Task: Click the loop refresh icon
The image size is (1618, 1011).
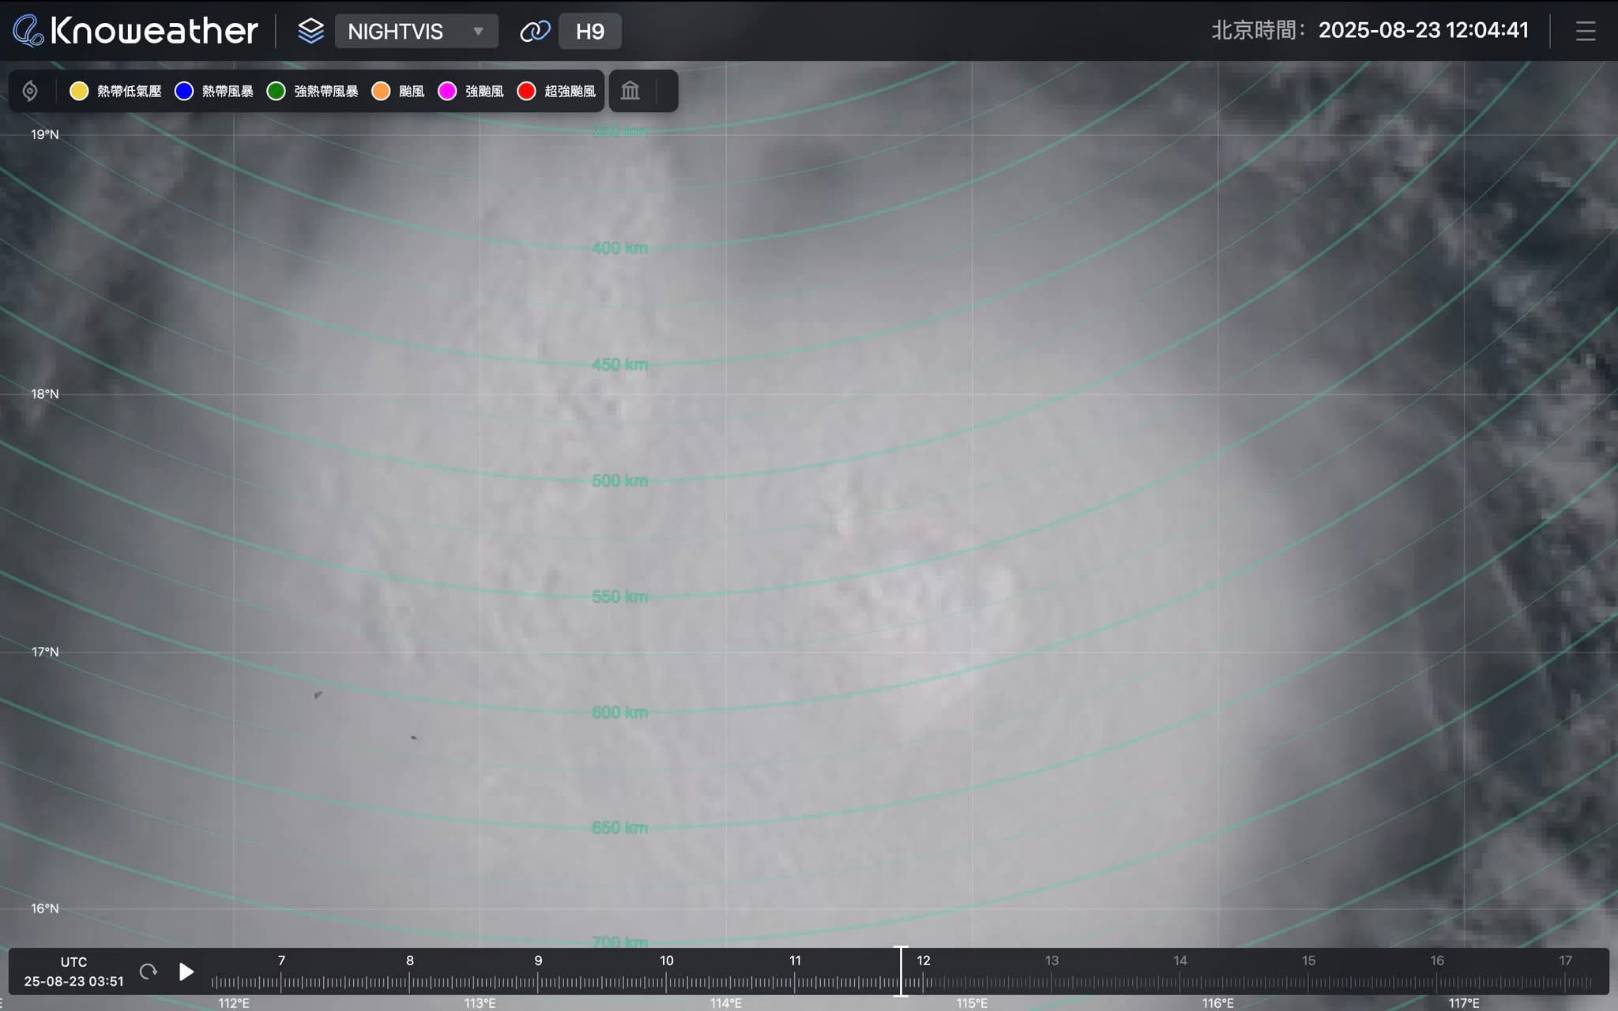Action: coord(148,971)
